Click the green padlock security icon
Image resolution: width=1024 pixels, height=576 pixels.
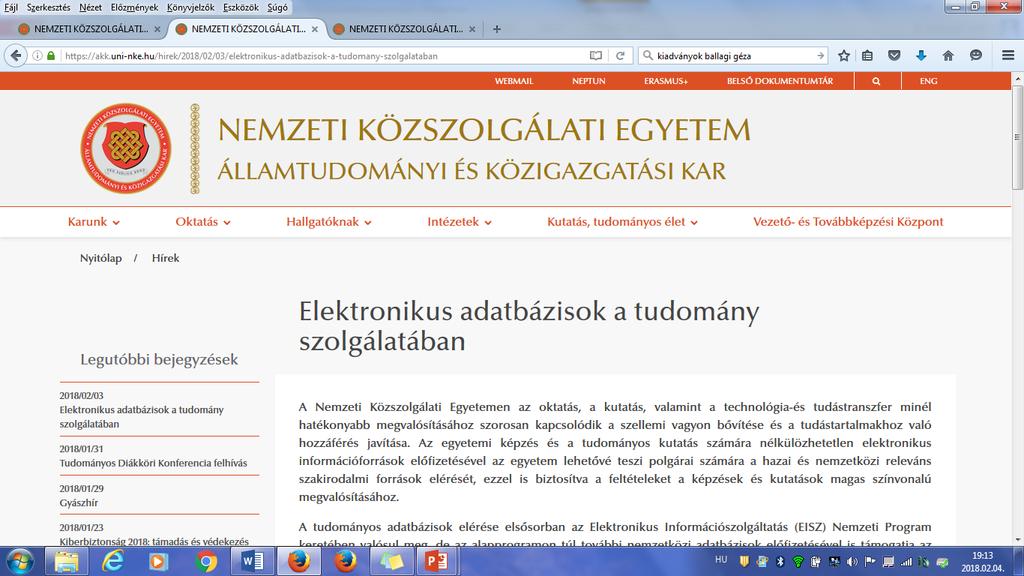(x=51, y=56)
